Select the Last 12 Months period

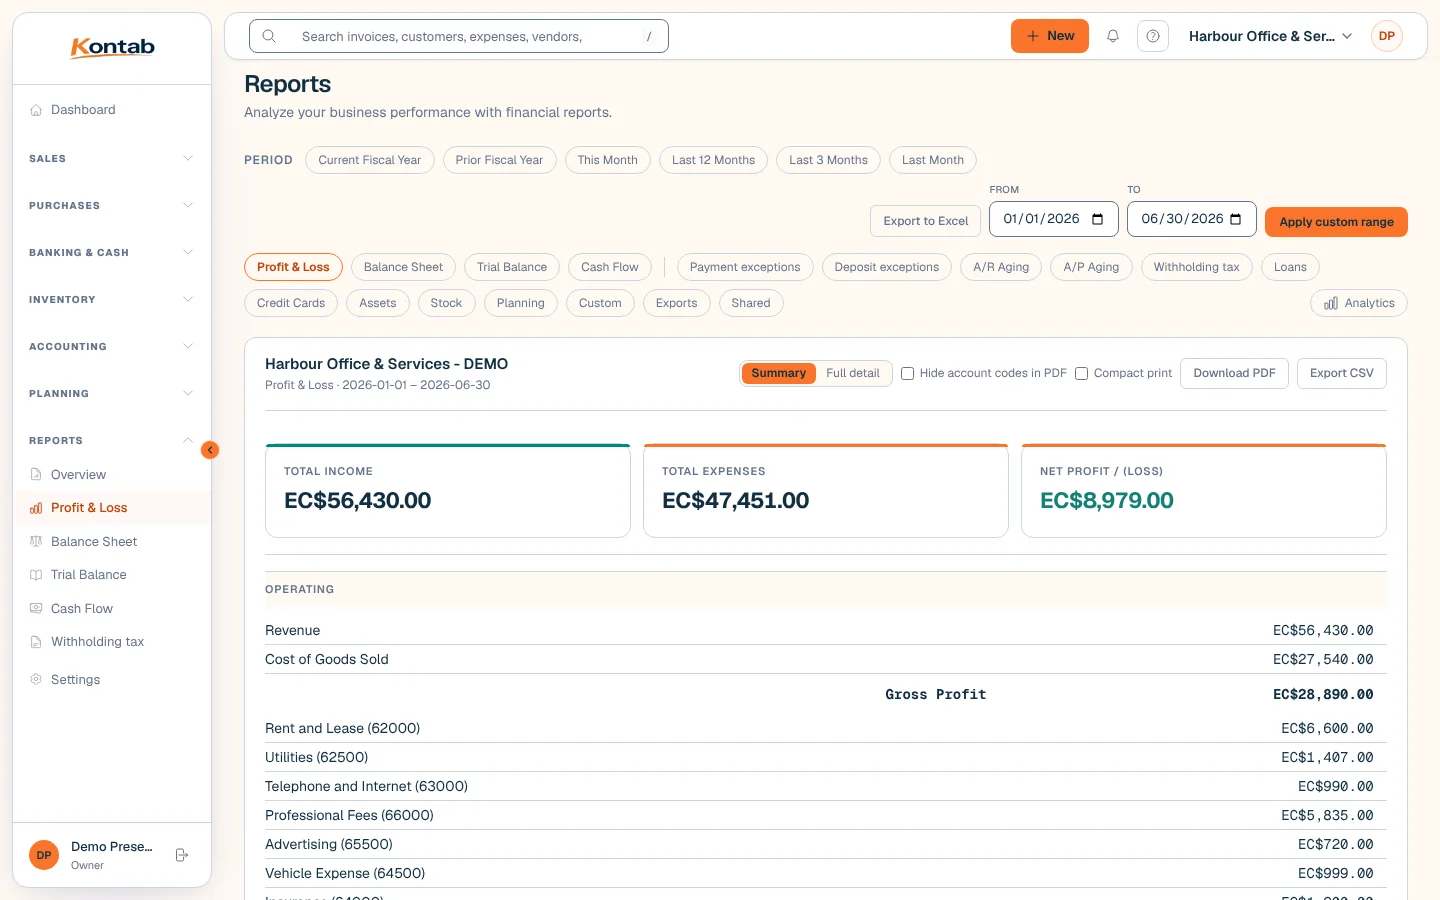pos(713,160)
